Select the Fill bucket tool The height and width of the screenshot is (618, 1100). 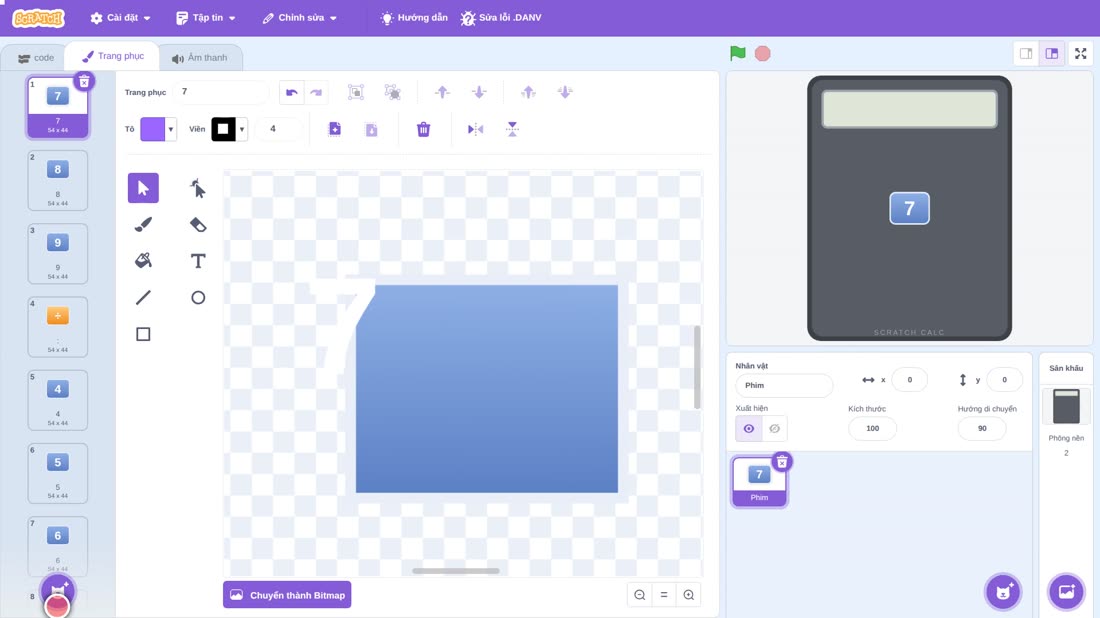143,261
